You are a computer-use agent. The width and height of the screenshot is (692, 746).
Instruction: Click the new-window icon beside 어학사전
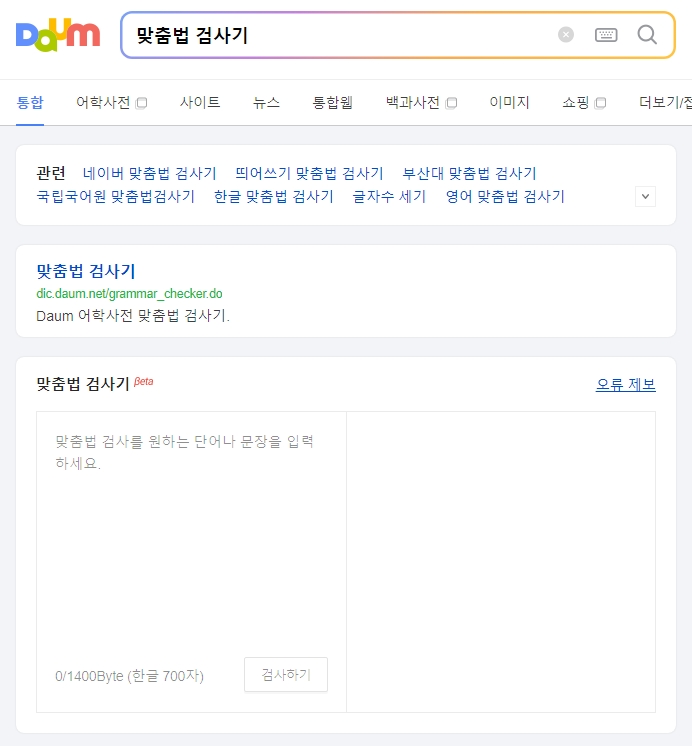coord(141,103)
